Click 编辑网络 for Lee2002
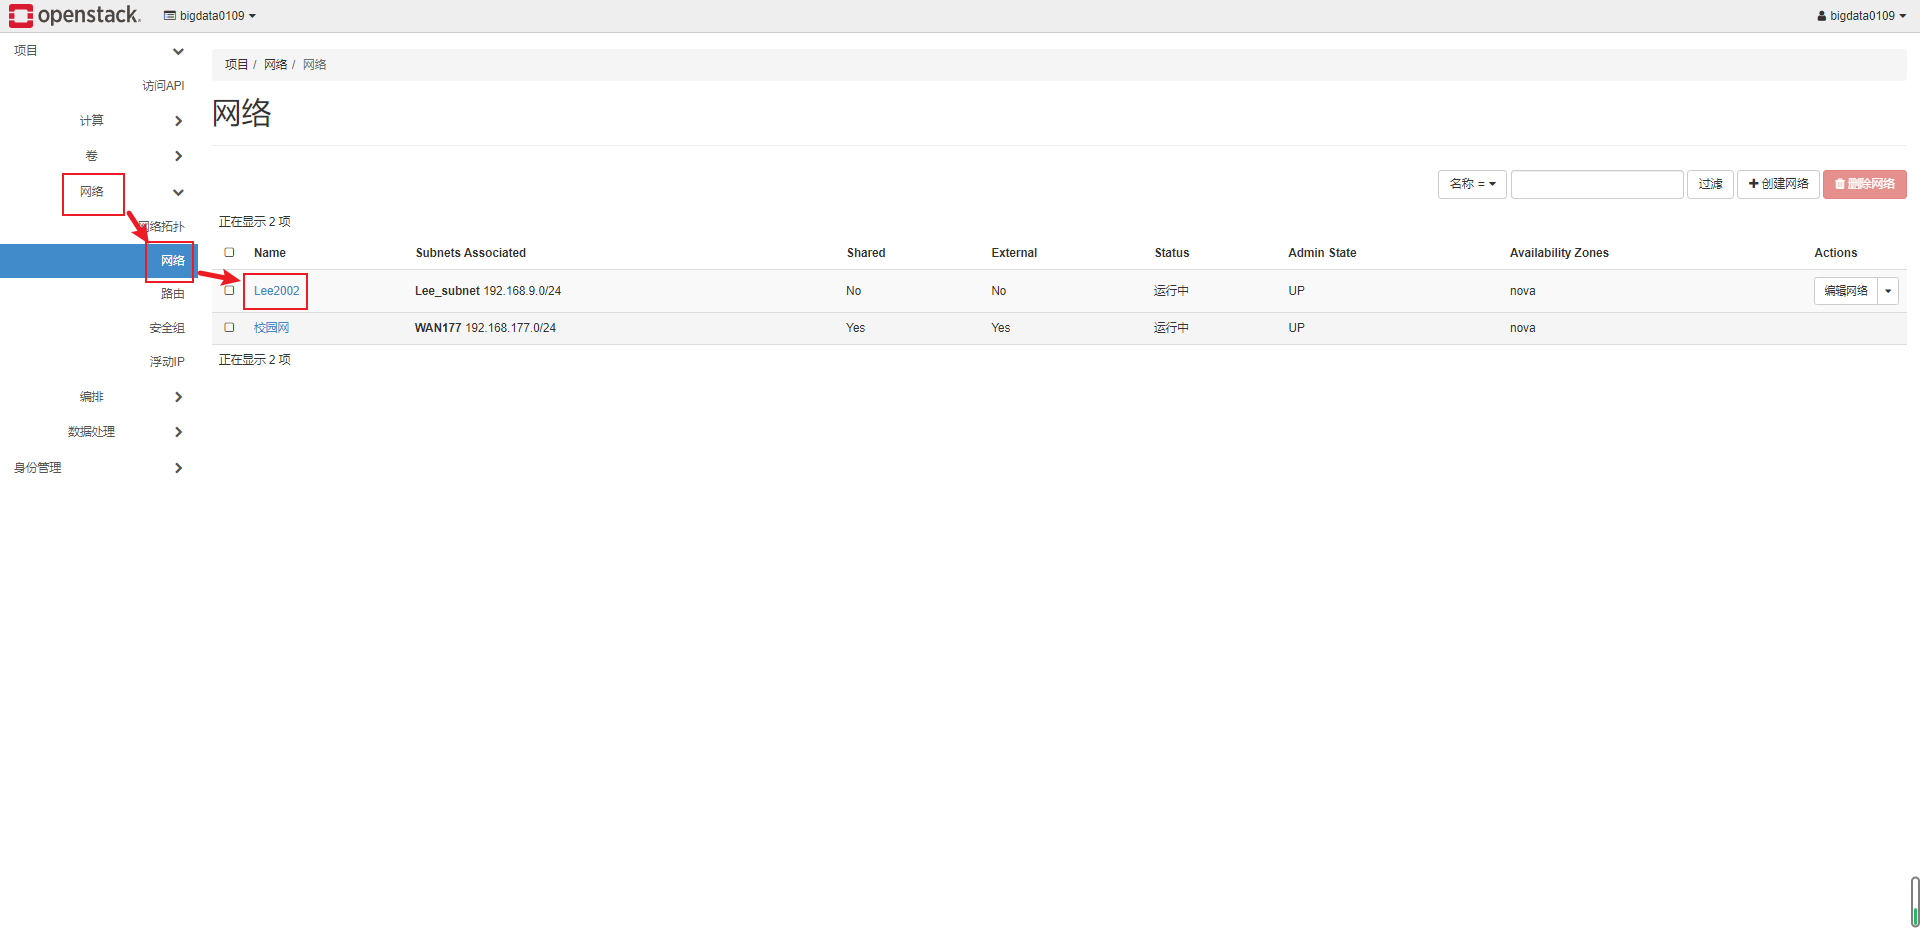Image resolution: width=1920 pixels, height=946 pixels. tap(1846, 291)
